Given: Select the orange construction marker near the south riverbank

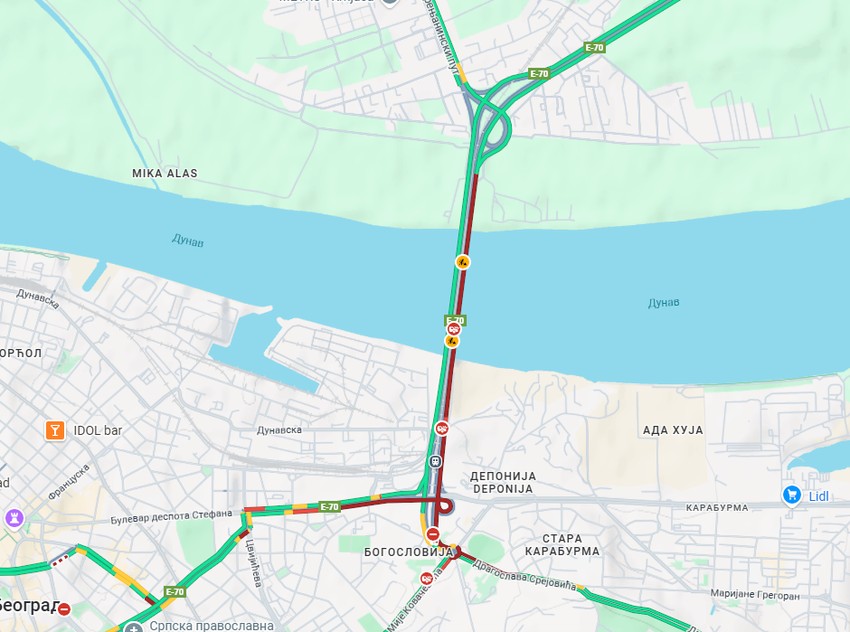Looking at the screenshot, I should pyautogui.click(x=452, y=341).
